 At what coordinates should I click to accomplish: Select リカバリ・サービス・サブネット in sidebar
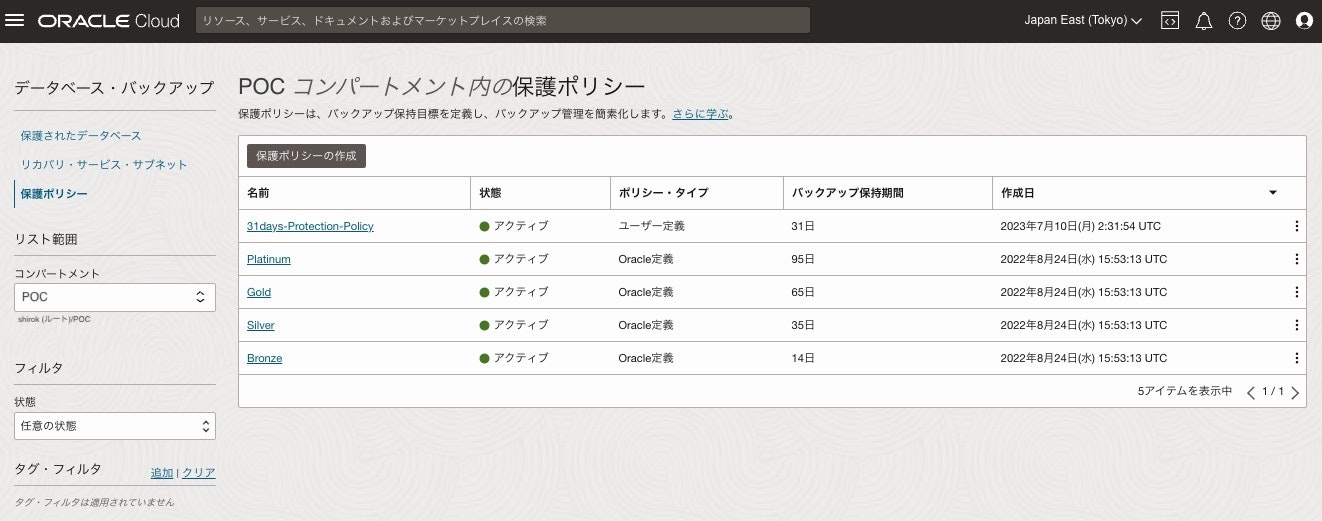(x=104, y=164)
